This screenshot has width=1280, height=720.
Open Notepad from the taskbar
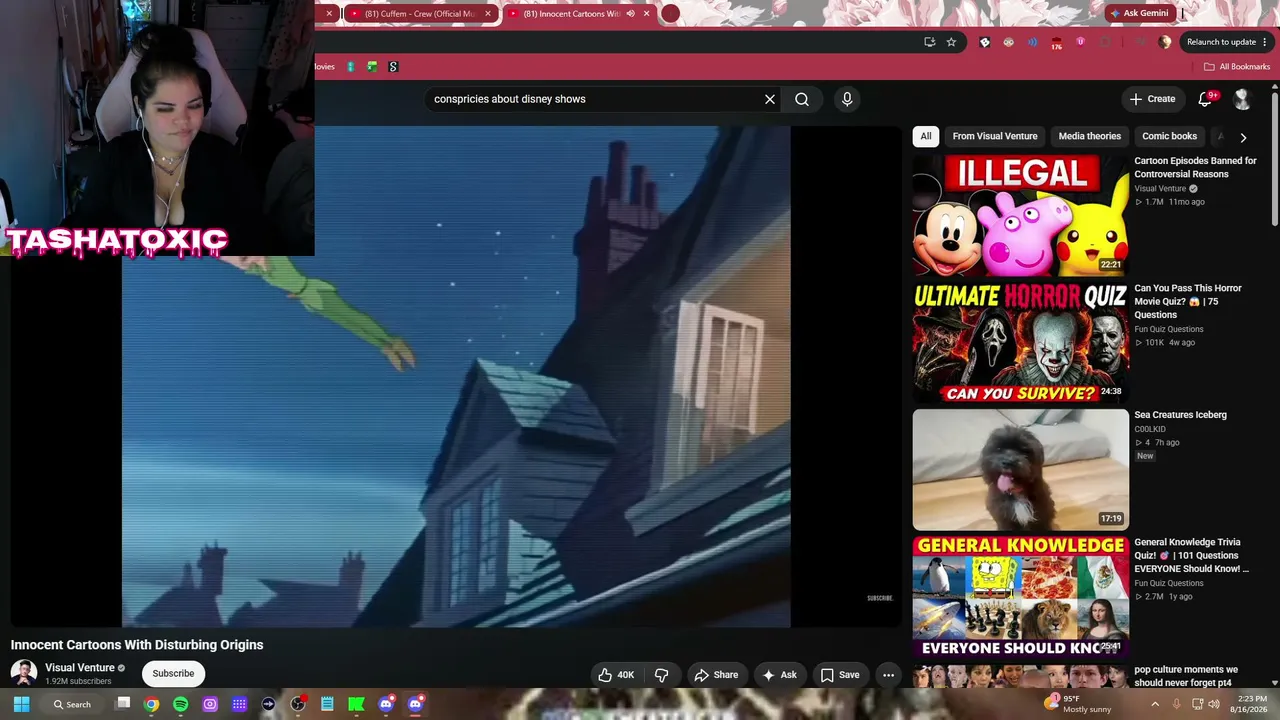pyautogui.click(x=327, y=704)
